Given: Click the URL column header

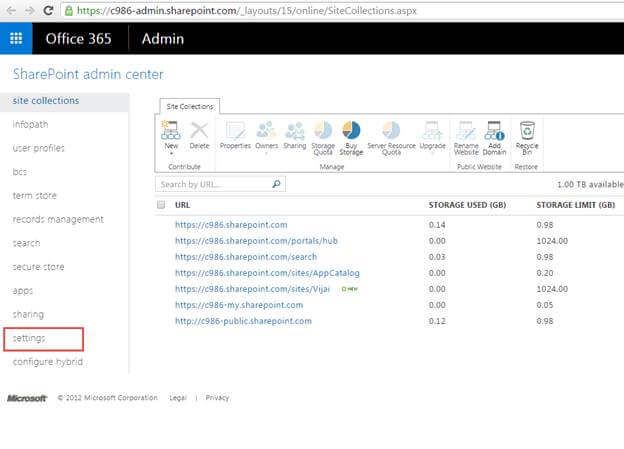Looking at the screenshot, I should tap(182, 205).
